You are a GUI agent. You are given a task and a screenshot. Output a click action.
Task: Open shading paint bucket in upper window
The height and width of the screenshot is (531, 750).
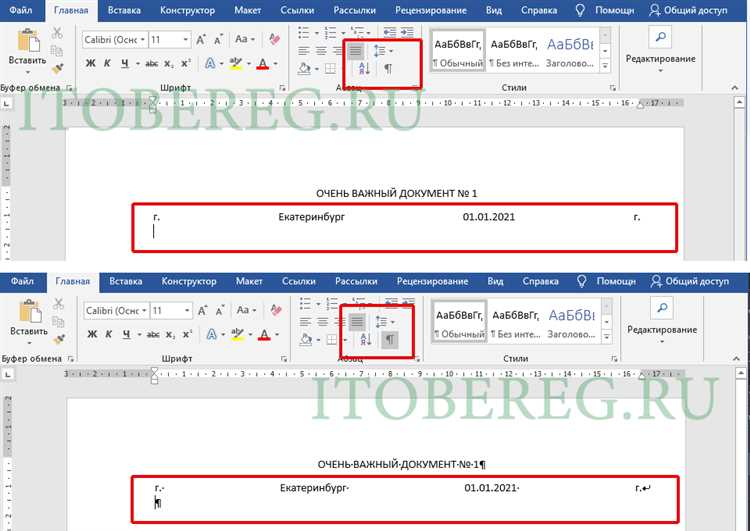[304, 69]
